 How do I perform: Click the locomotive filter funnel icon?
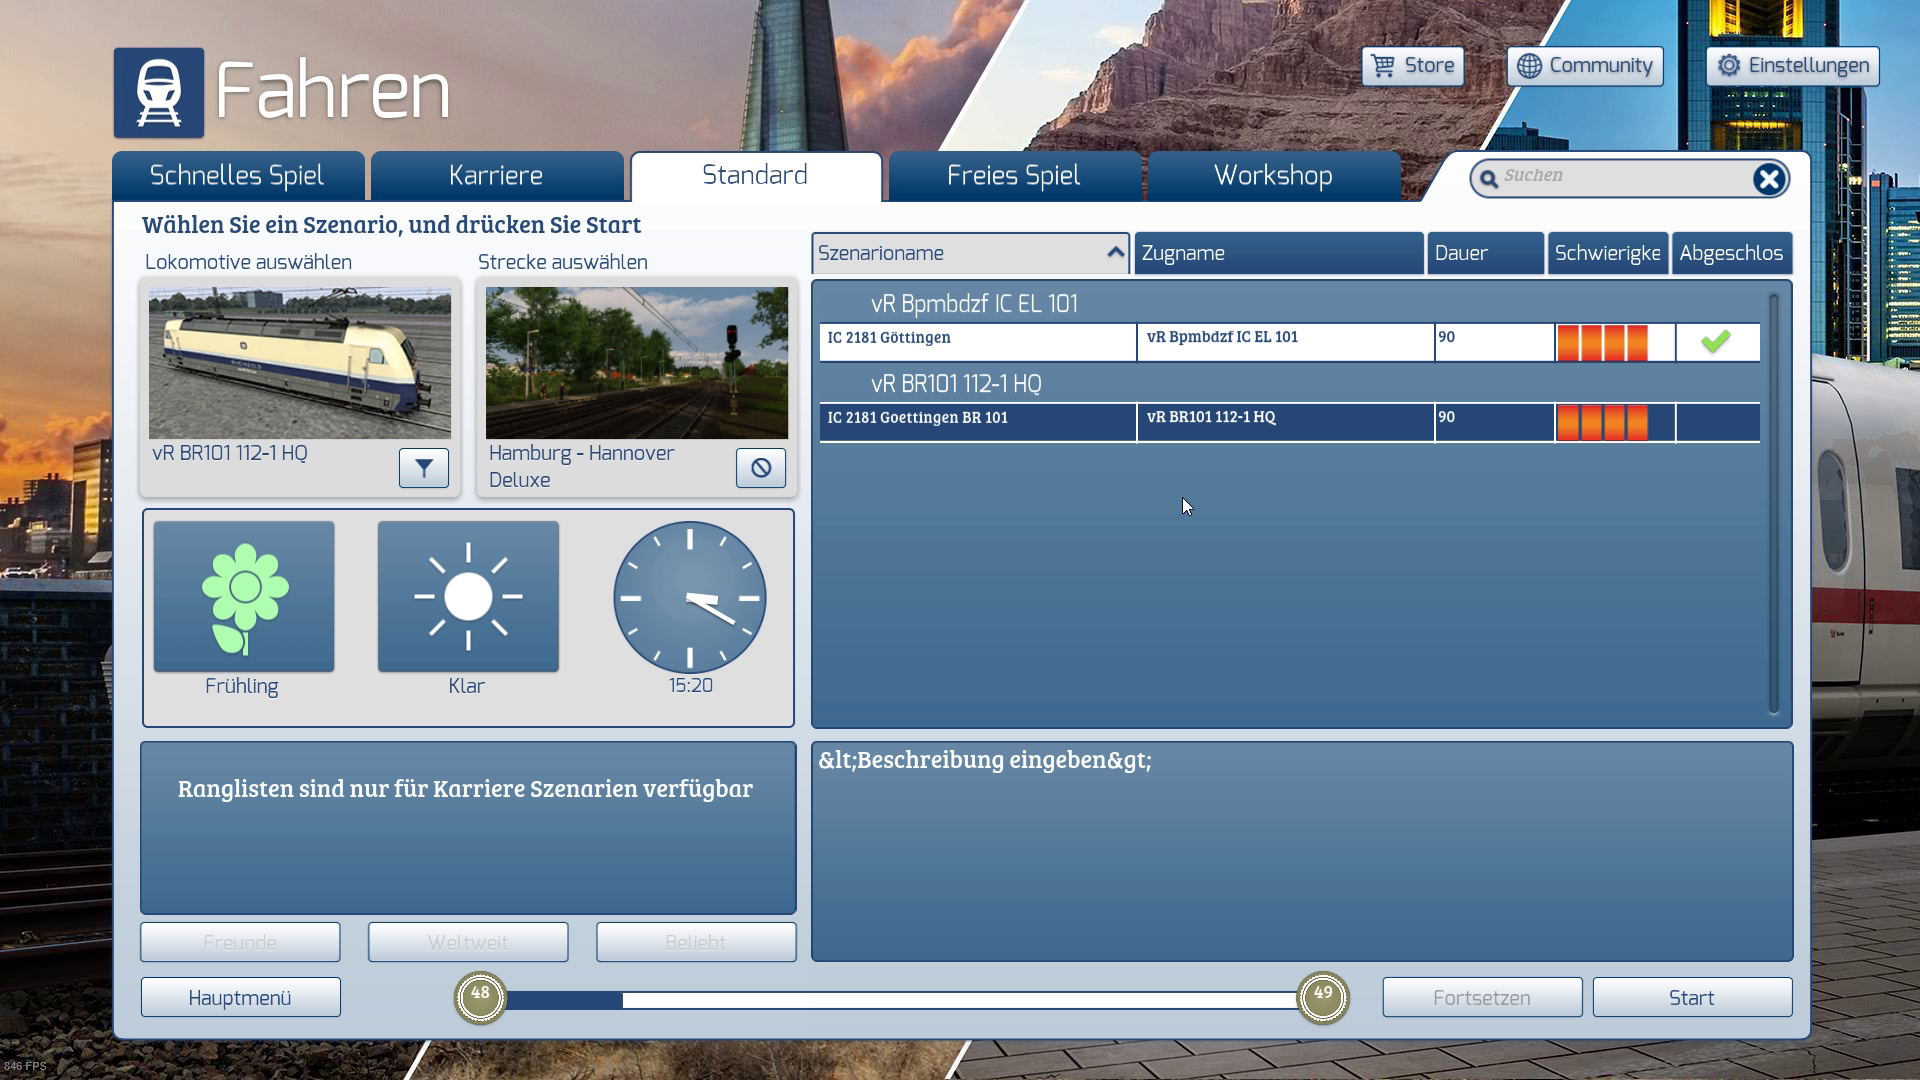point(423,468)
